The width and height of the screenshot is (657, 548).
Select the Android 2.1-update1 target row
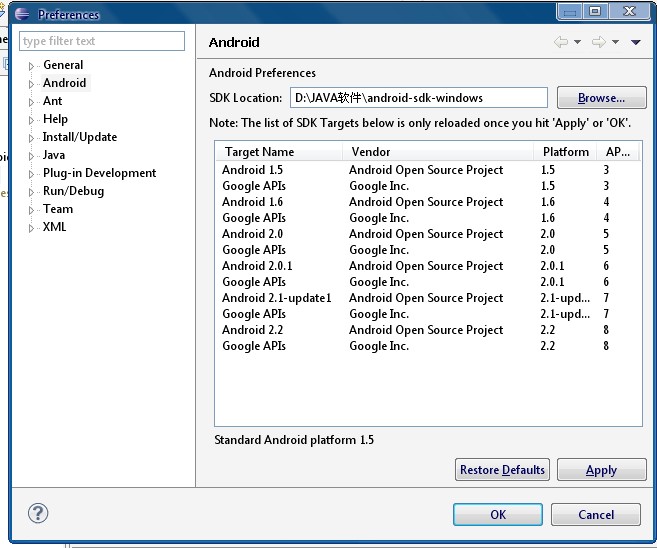(x=428, y=297)
